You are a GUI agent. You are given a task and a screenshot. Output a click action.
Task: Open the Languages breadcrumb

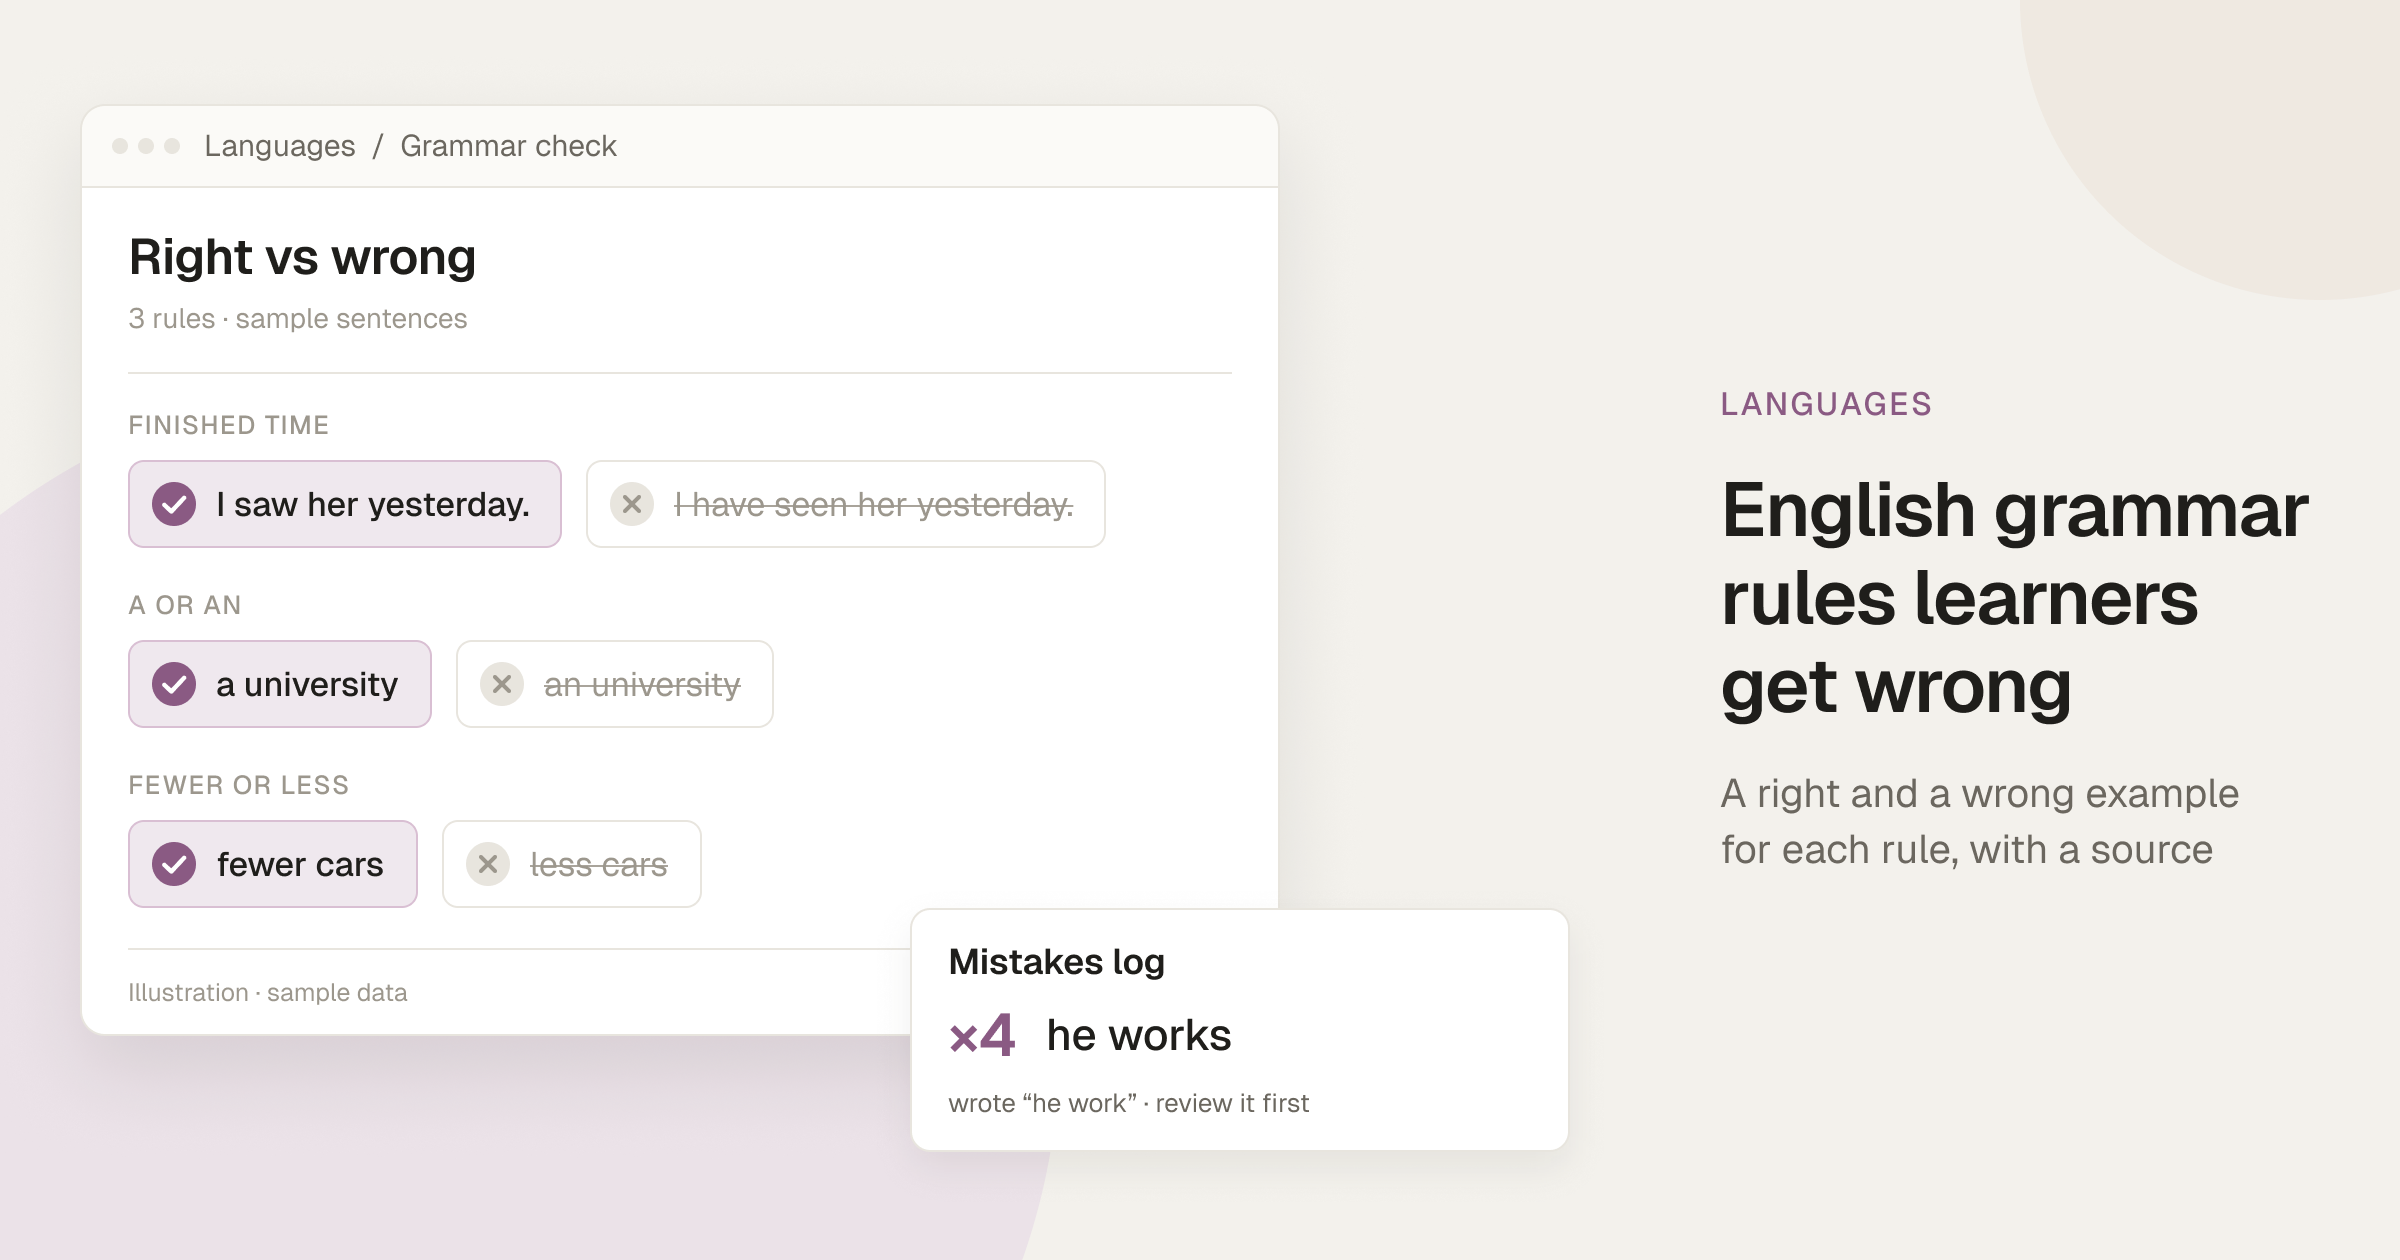pos(280,146)
